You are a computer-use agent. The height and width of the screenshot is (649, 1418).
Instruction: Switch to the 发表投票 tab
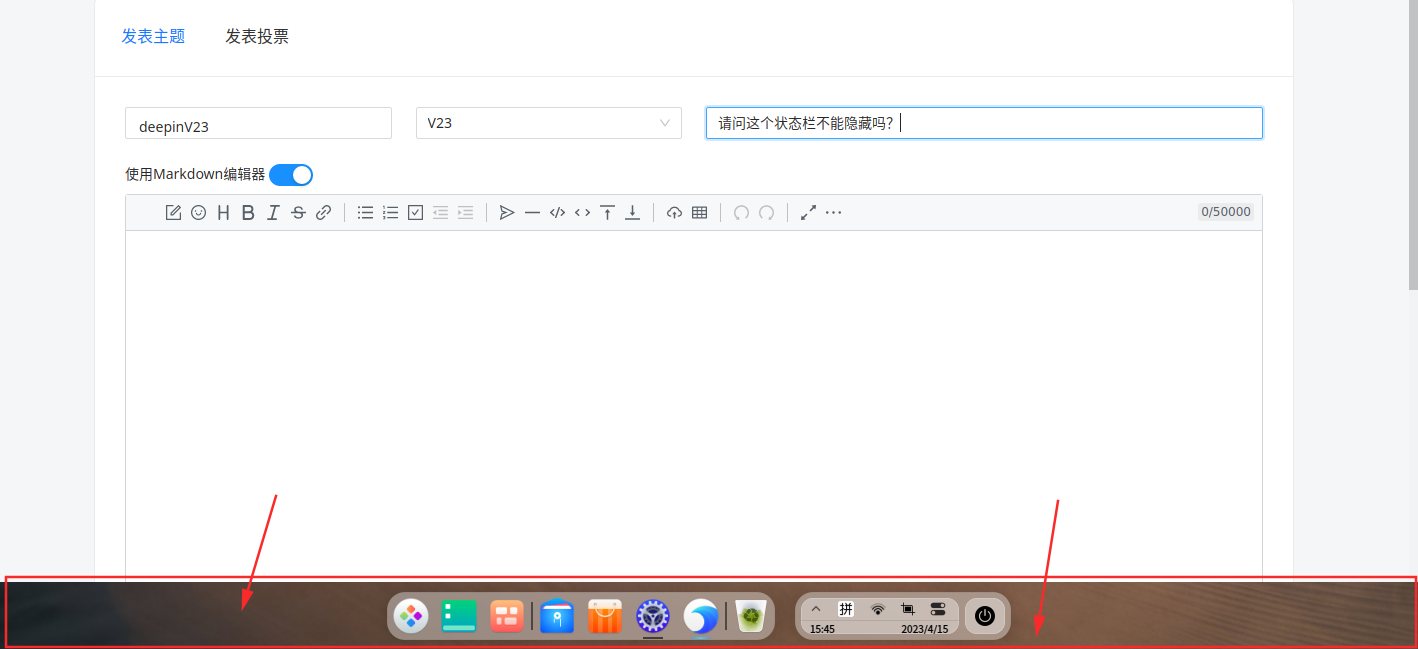tap(257, 37)
